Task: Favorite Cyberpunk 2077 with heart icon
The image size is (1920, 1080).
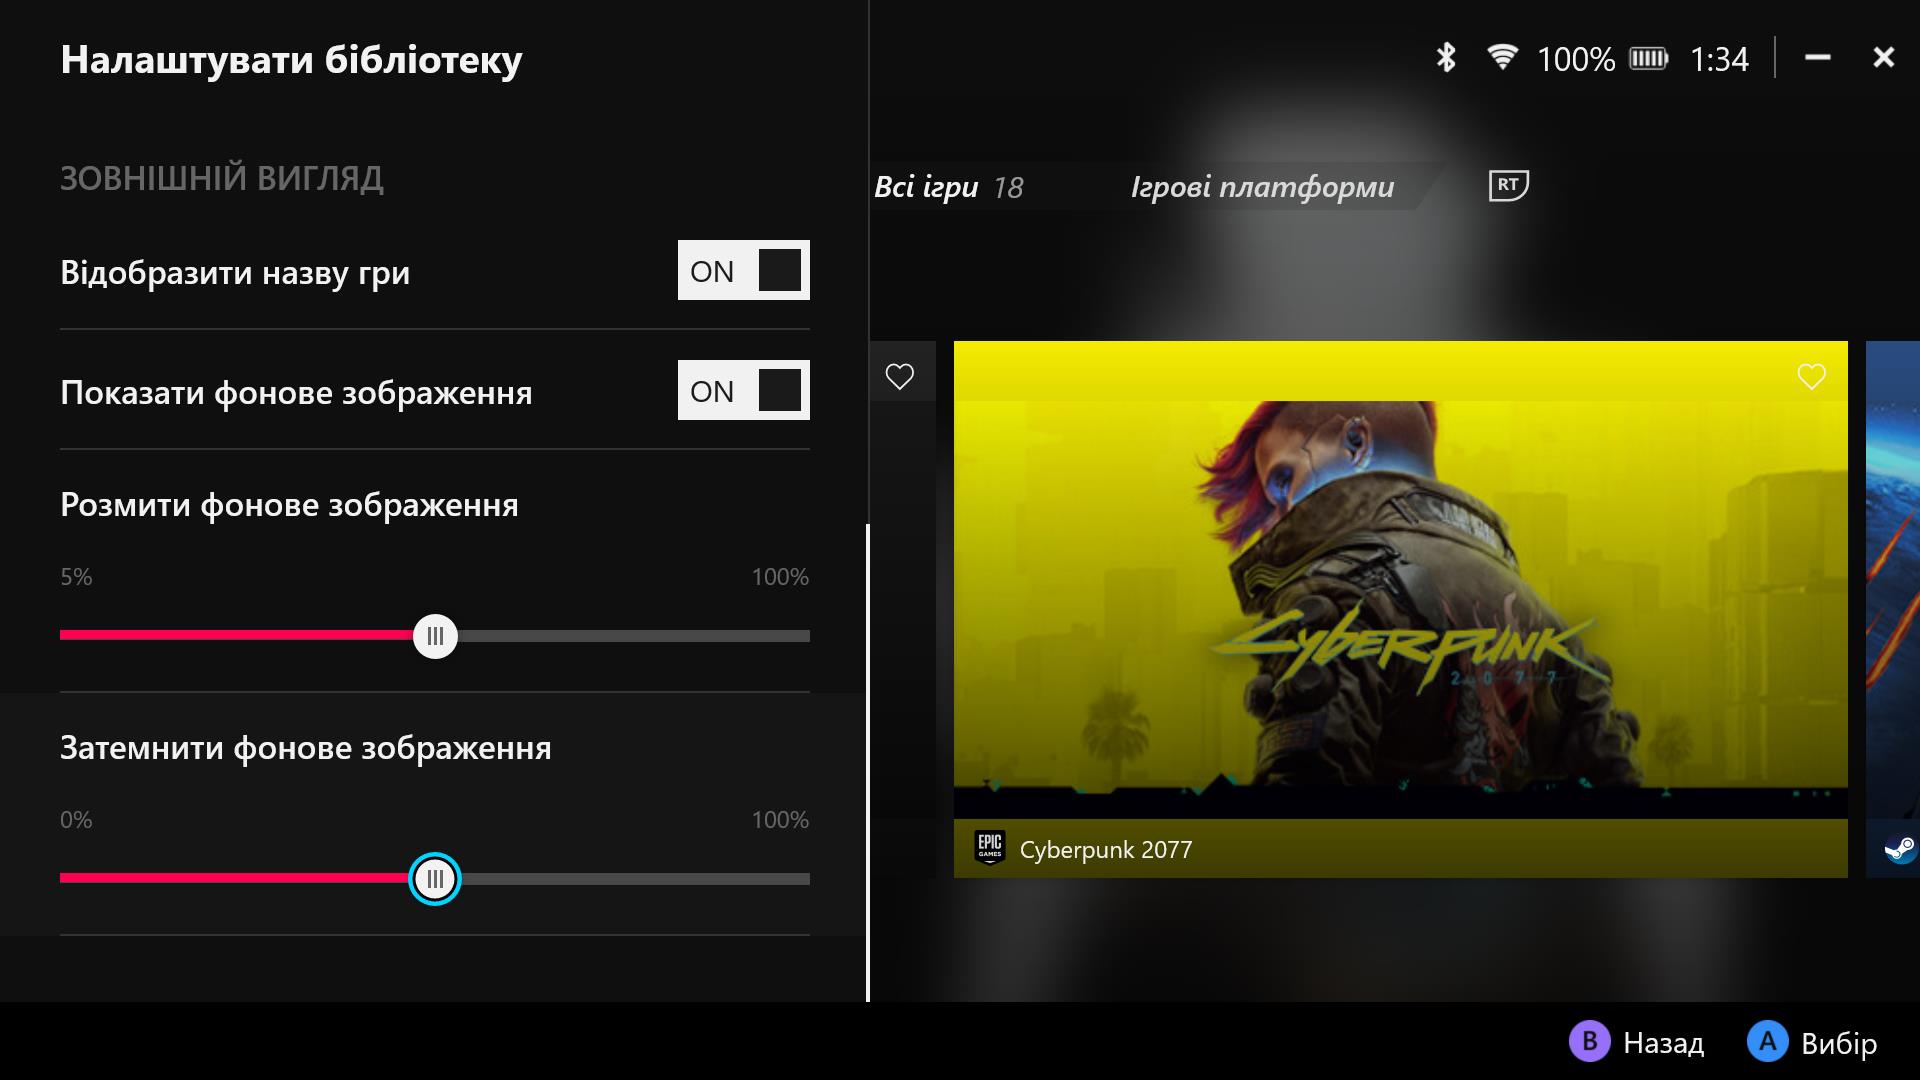Action: click(x=1811, y=377)
